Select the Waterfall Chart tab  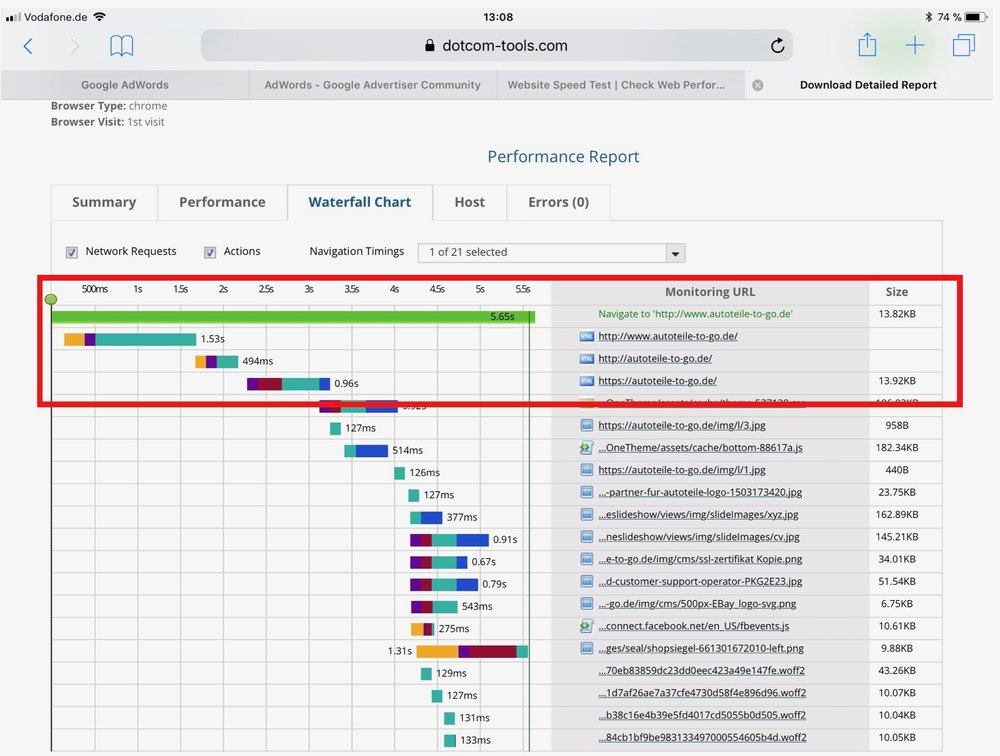(360, 202)
